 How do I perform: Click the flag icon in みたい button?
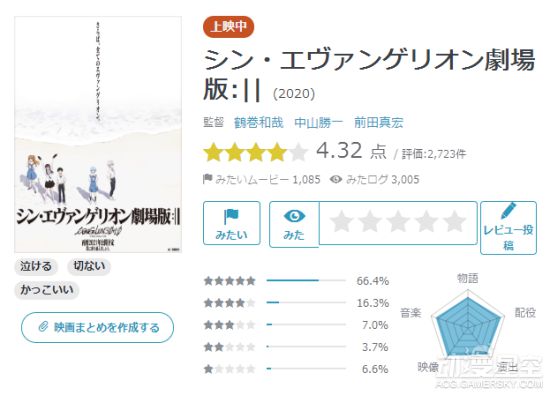(231, 216)
